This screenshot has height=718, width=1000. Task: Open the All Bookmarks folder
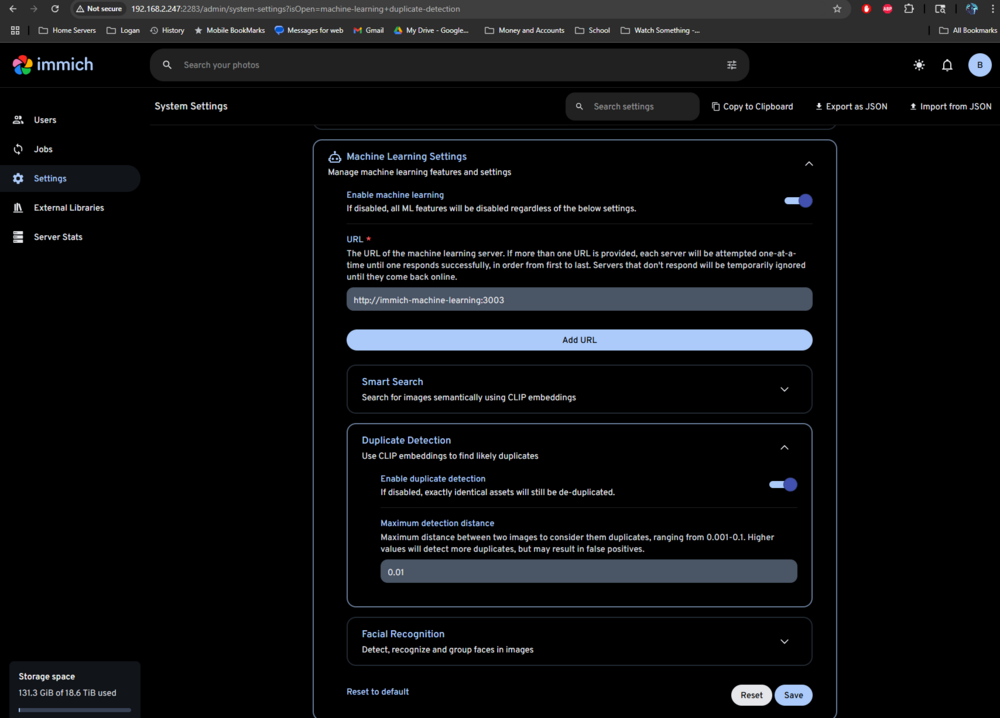(x=968, y=31)
